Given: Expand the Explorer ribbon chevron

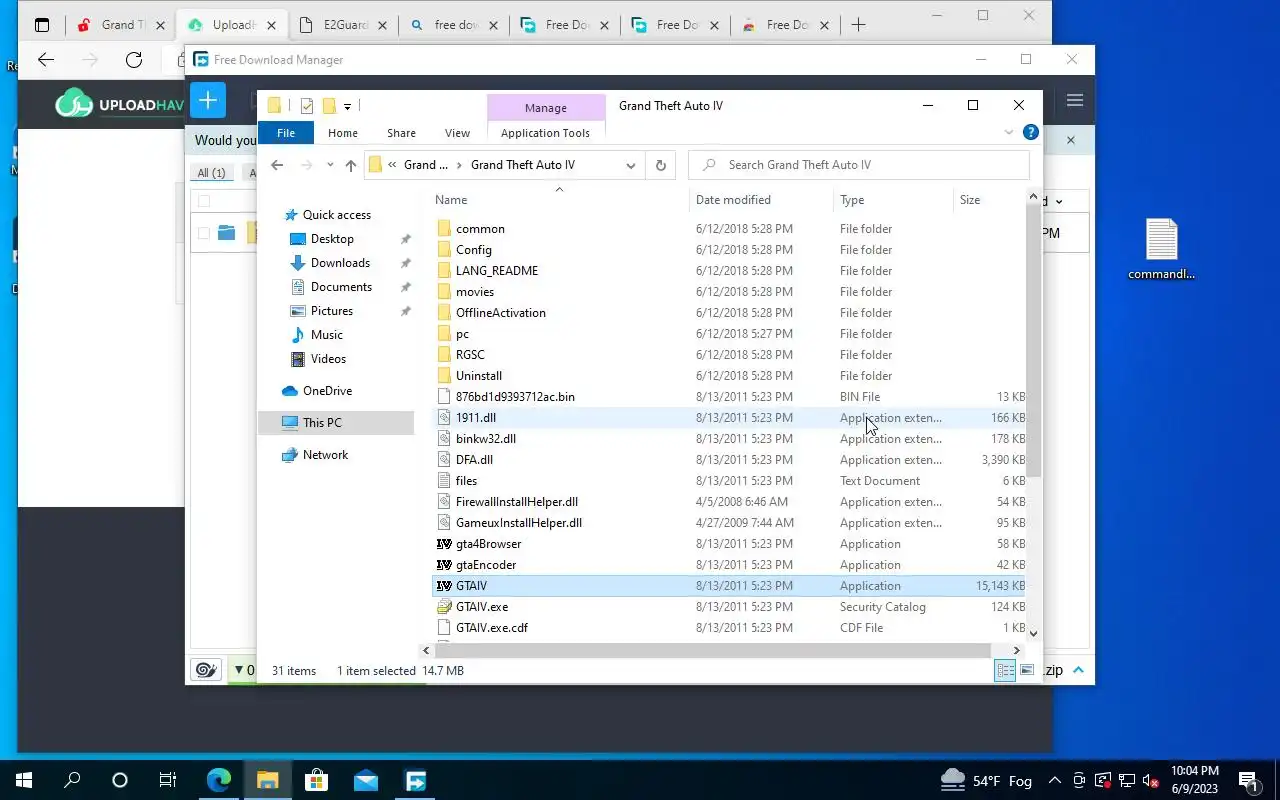Looking at the screenshot, I should (x=1009, y=132).
